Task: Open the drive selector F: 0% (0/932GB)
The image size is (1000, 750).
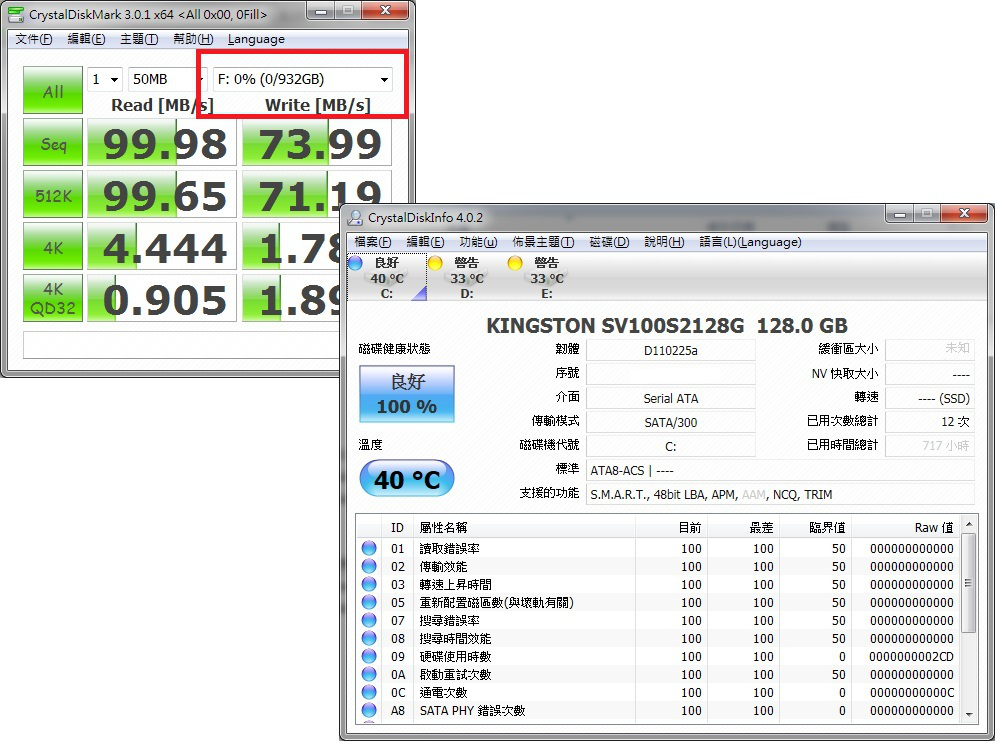Action: 302,80
